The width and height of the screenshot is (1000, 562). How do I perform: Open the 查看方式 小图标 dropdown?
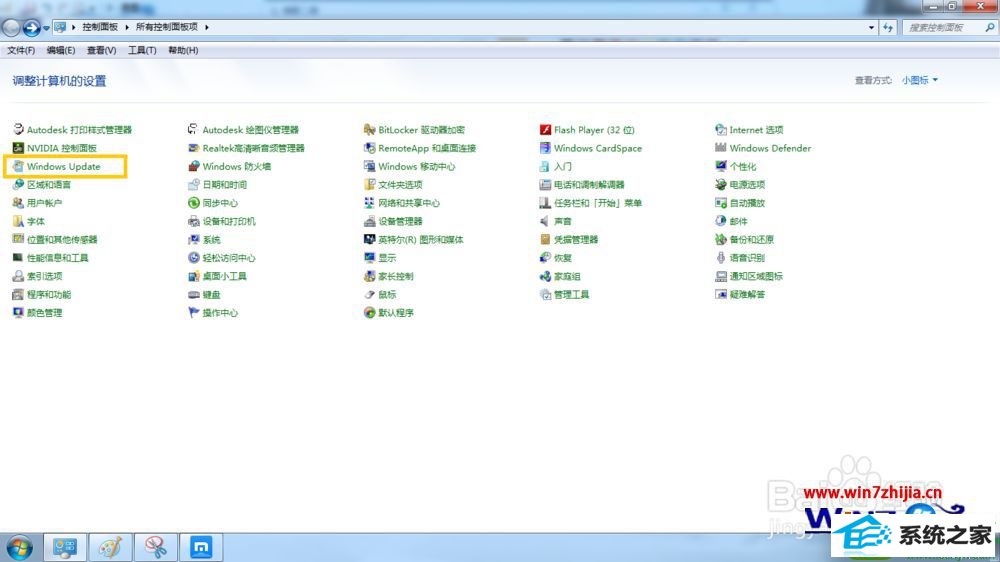point(920,80)
